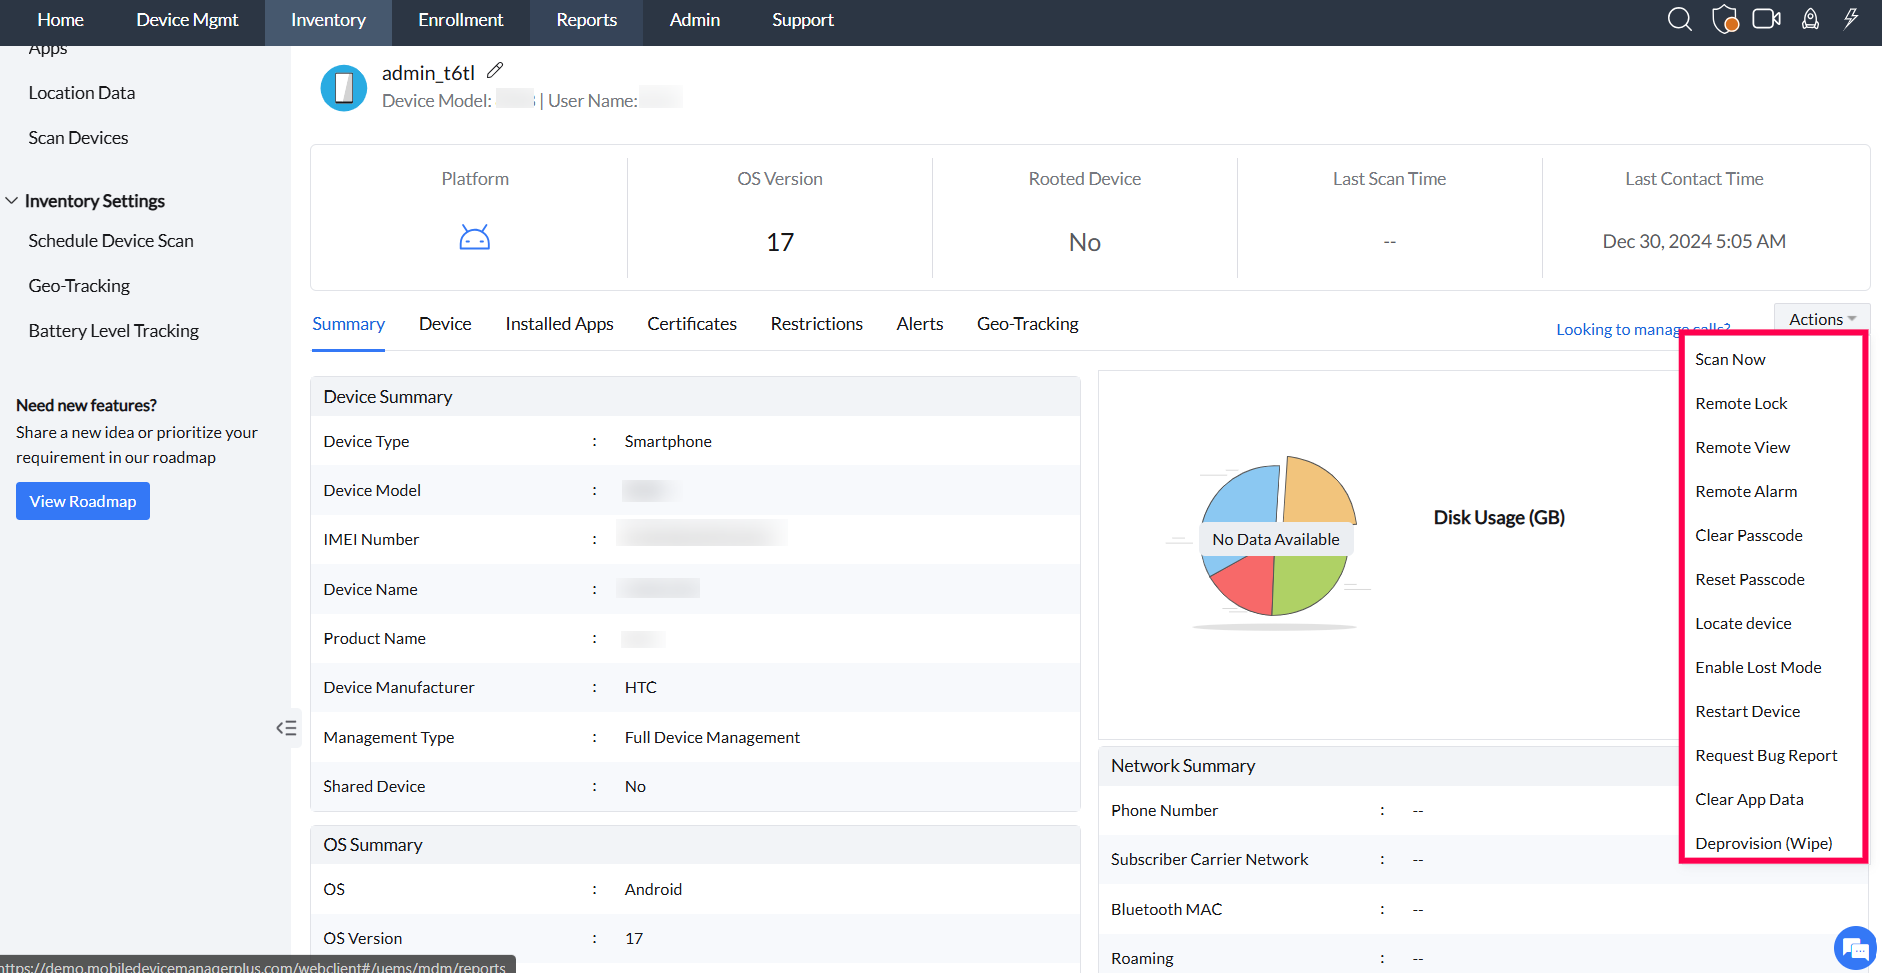
Task: Open the search icon in the top bar
Action: [x=1679, y=19]
